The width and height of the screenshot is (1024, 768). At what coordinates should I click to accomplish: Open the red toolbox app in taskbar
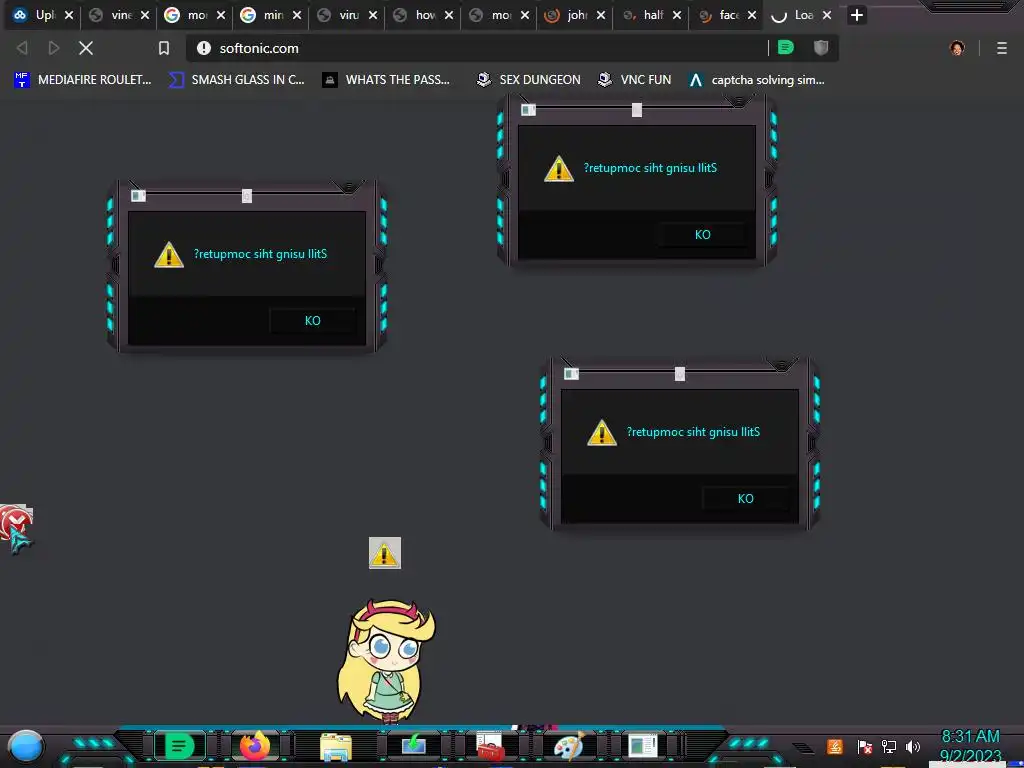(490, 746)
